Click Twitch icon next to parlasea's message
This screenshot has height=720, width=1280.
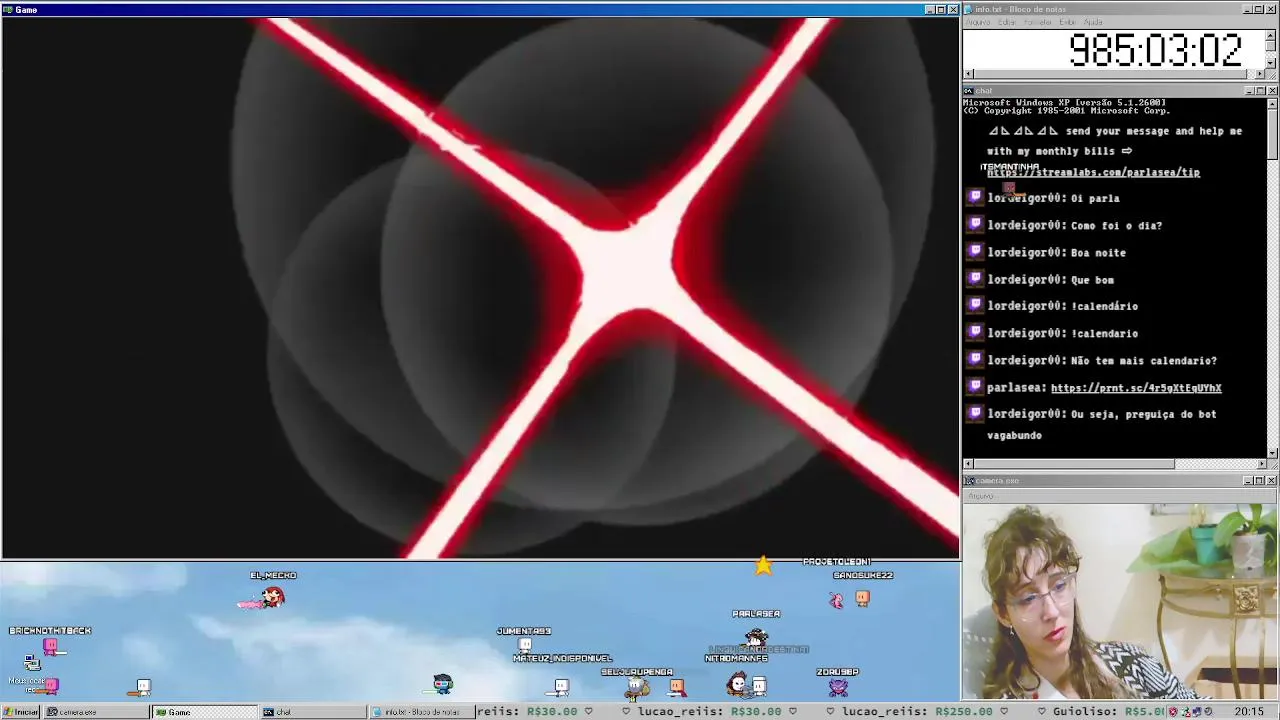[976, 387]
